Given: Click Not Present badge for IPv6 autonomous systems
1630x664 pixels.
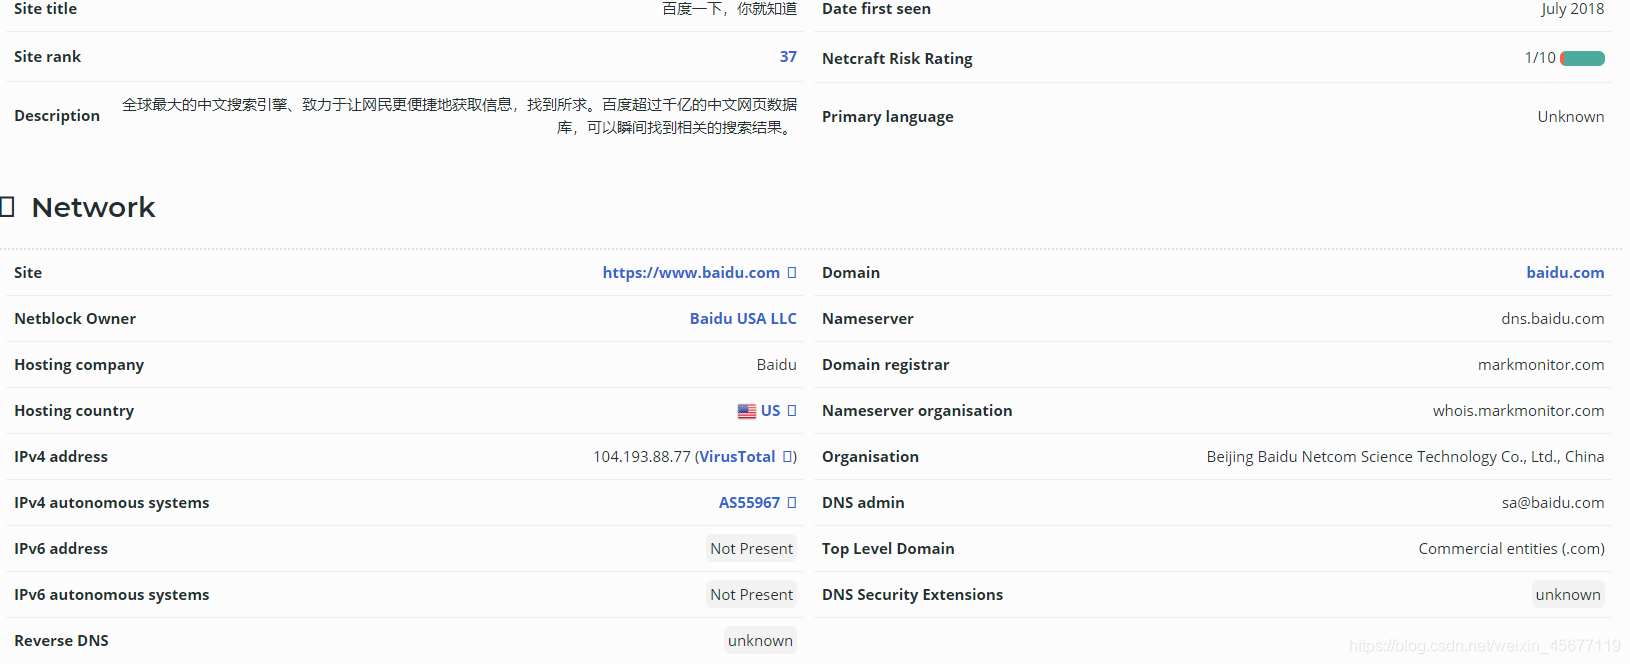Looking at the screenshot, I should point(751,595).
